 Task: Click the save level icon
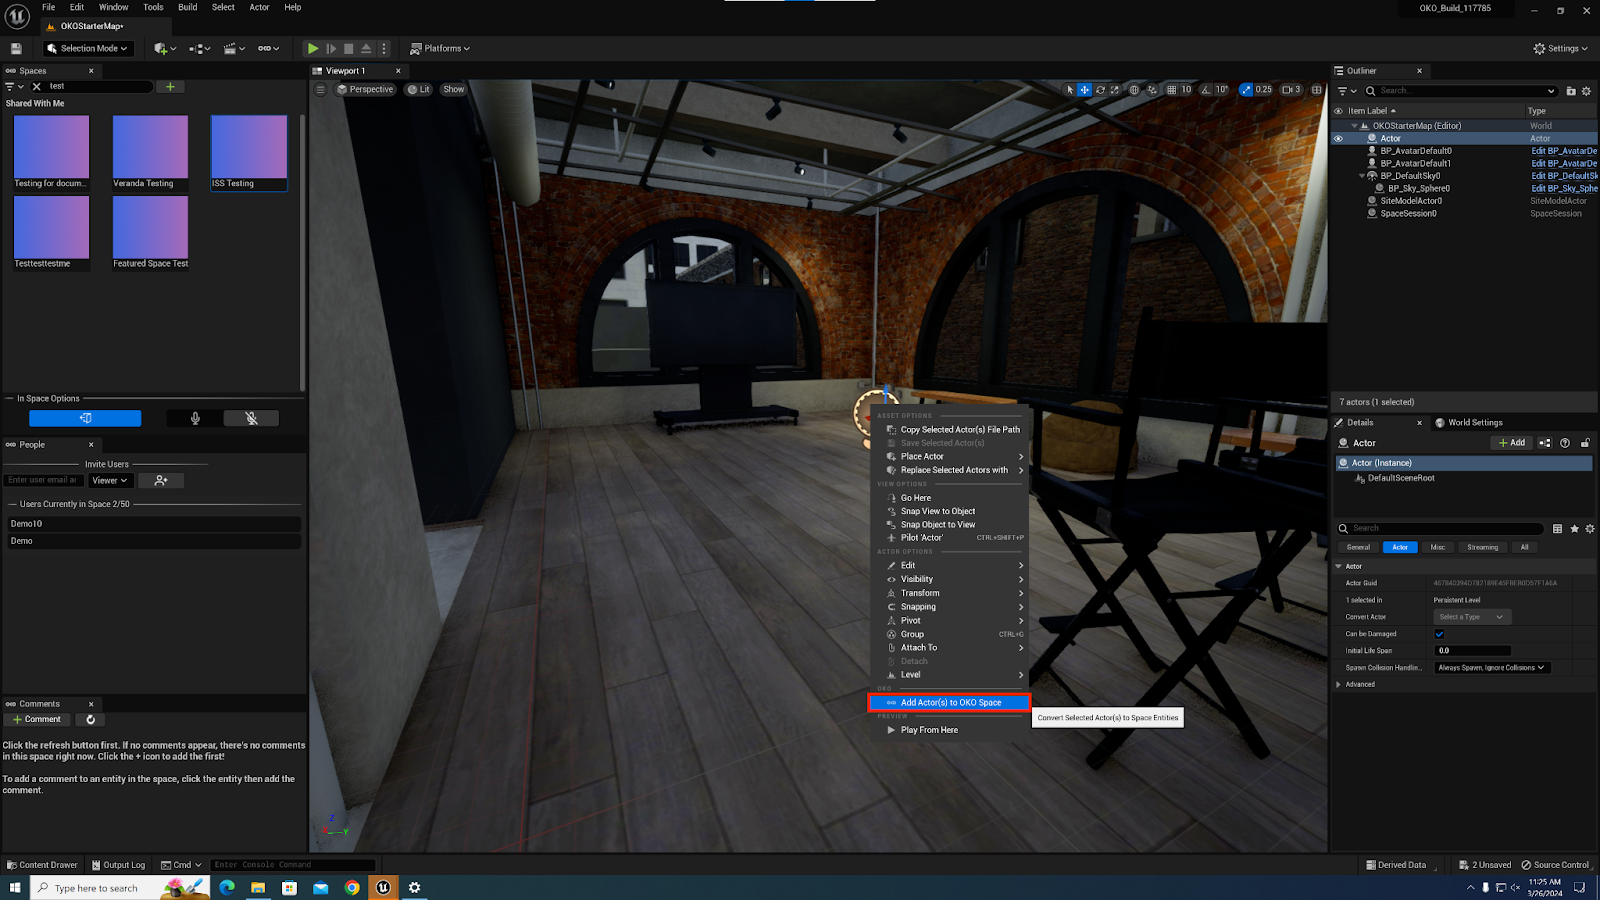click(16, 48)
